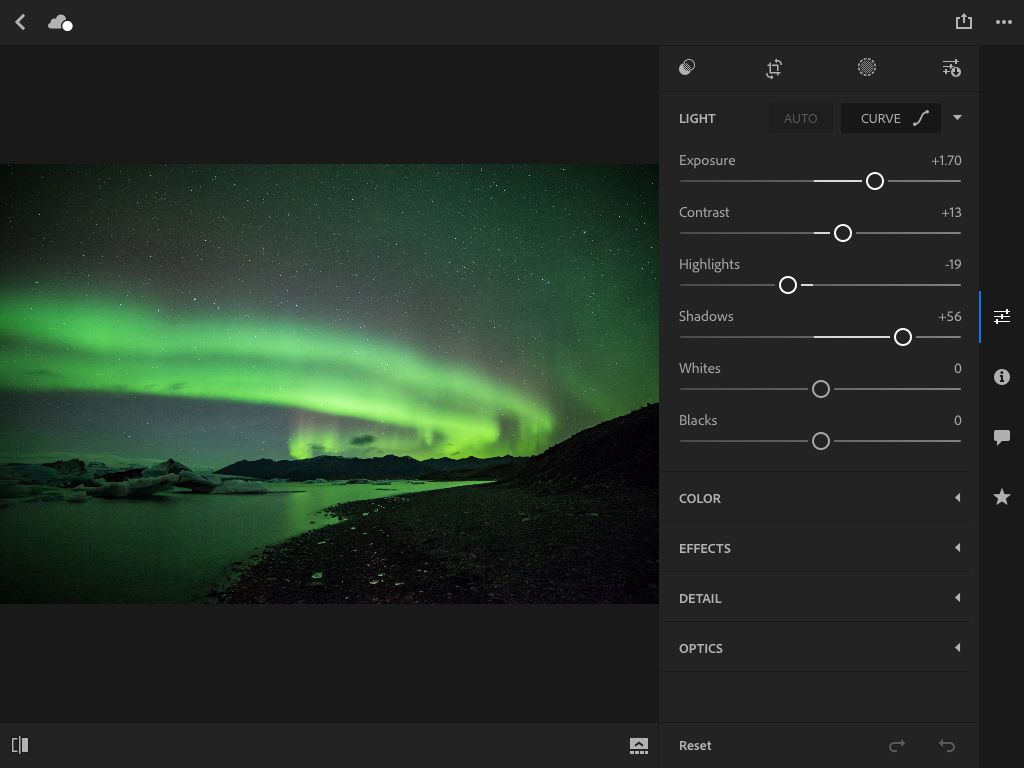Reset all edits

(694, 745)
